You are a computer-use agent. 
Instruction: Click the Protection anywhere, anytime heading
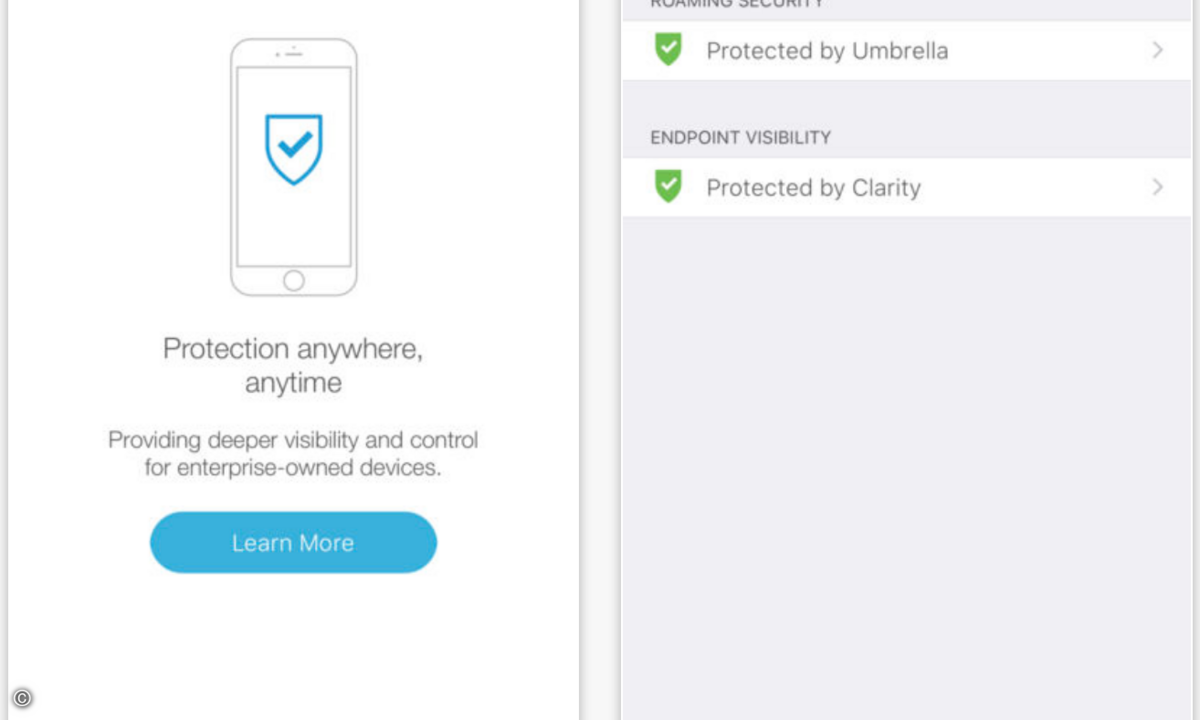[x=293, y=365]
